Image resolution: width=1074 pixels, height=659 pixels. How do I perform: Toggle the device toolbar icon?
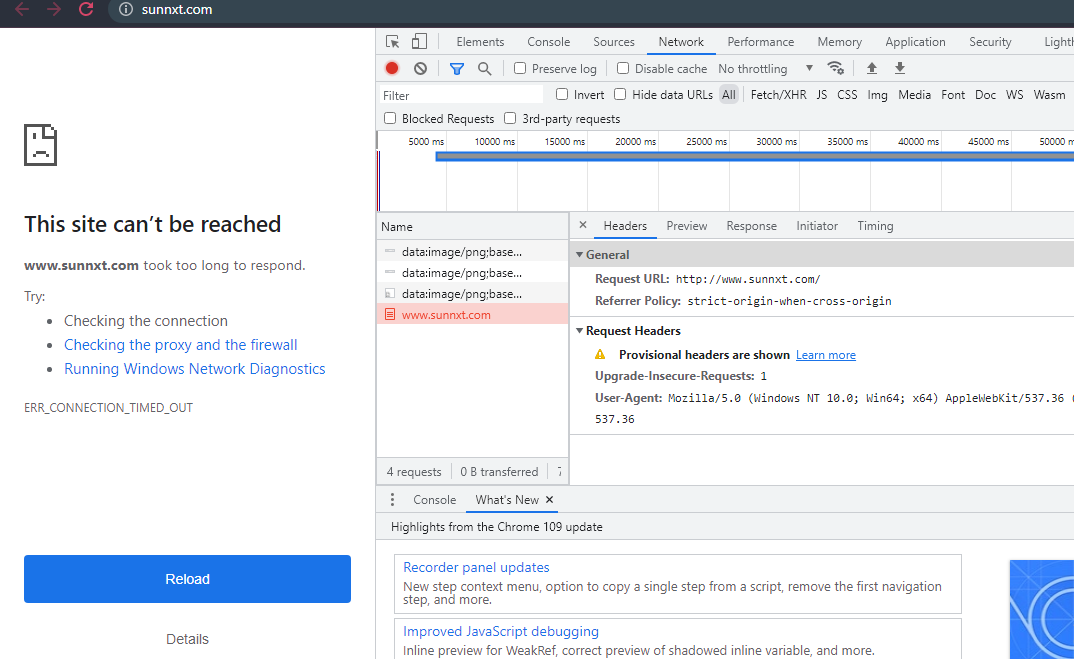(419, 42)
